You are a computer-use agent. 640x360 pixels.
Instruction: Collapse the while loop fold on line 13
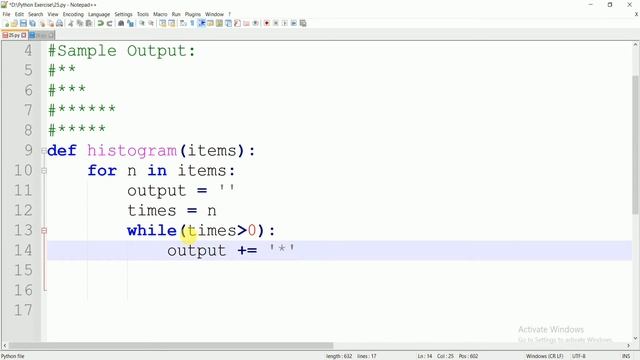click(x=44, y=231)
